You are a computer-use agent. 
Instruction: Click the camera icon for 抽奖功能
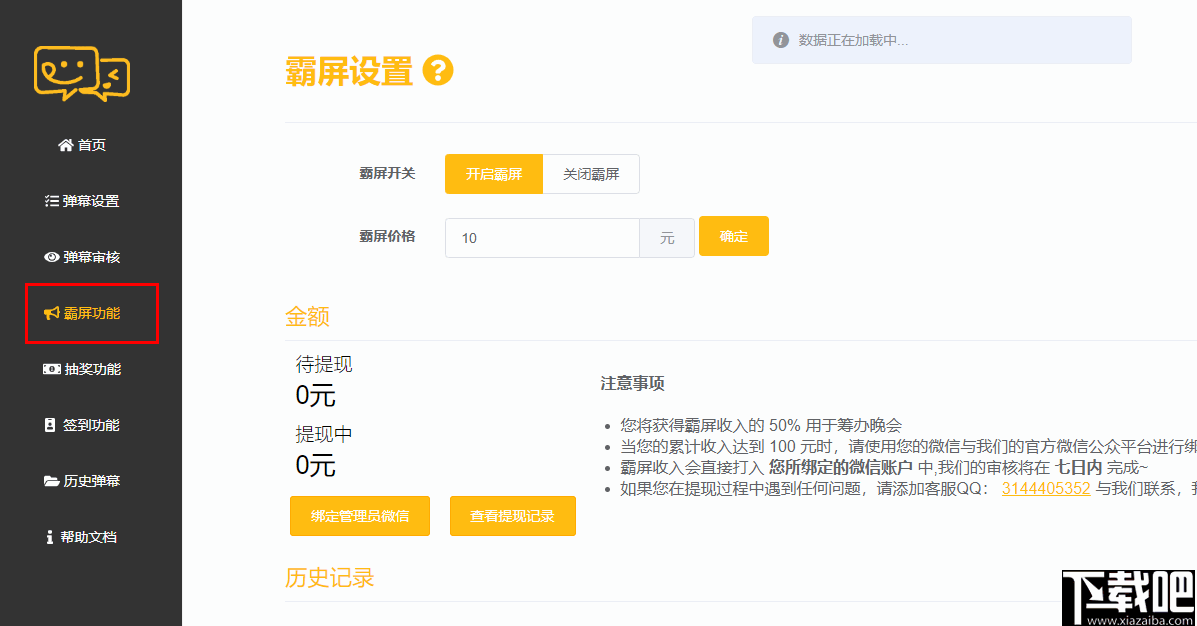pyautogui.click(x=53, y=369)
